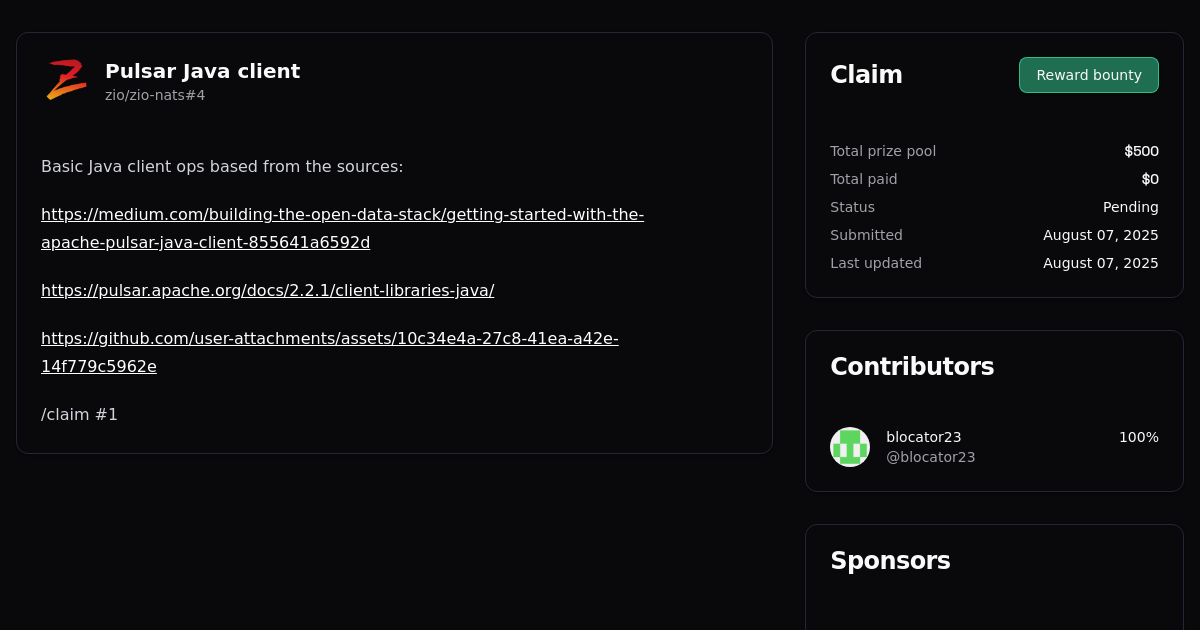Click the blocator23 contributor name
The width and height of the screenshot is (1200, 630).
coord(923,437)
